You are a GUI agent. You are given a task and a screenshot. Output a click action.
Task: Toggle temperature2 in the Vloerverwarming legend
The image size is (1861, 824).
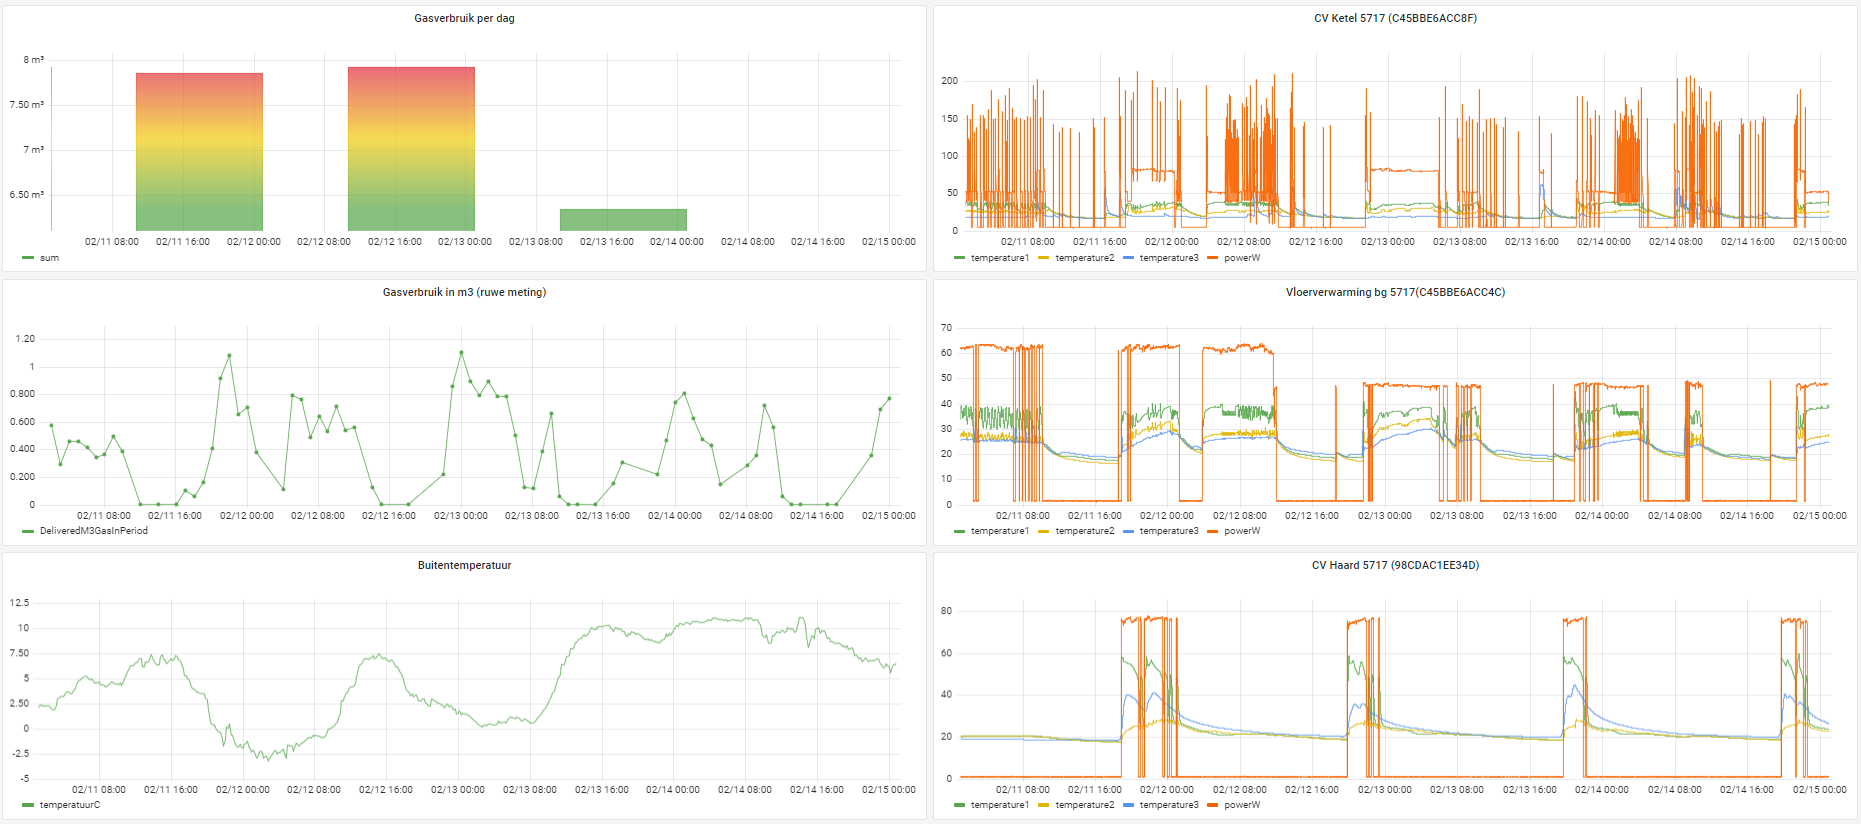point(1084,531)
